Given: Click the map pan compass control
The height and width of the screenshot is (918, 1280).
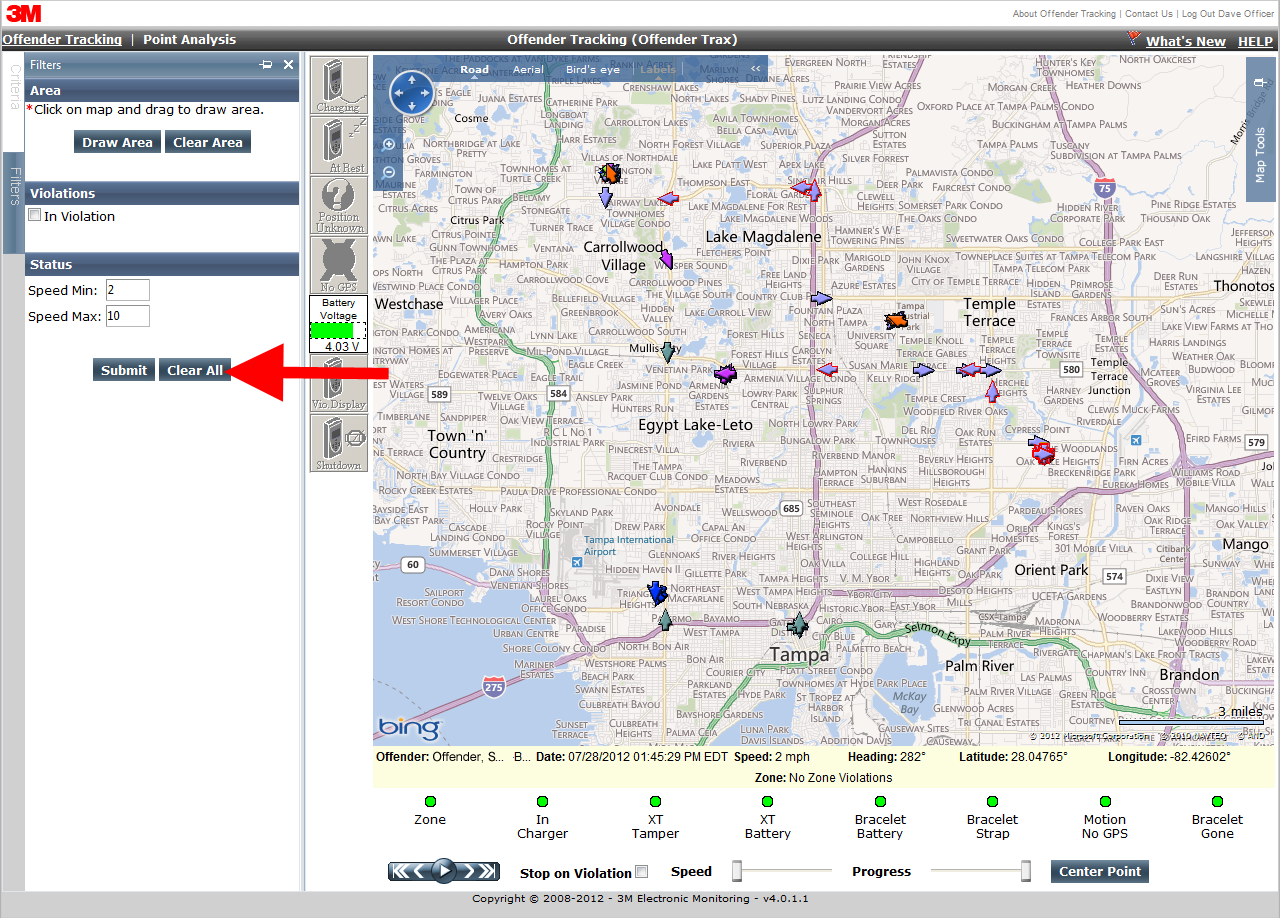Looking at the screenshot, I should pyautogui.click(x=412, y=93).
